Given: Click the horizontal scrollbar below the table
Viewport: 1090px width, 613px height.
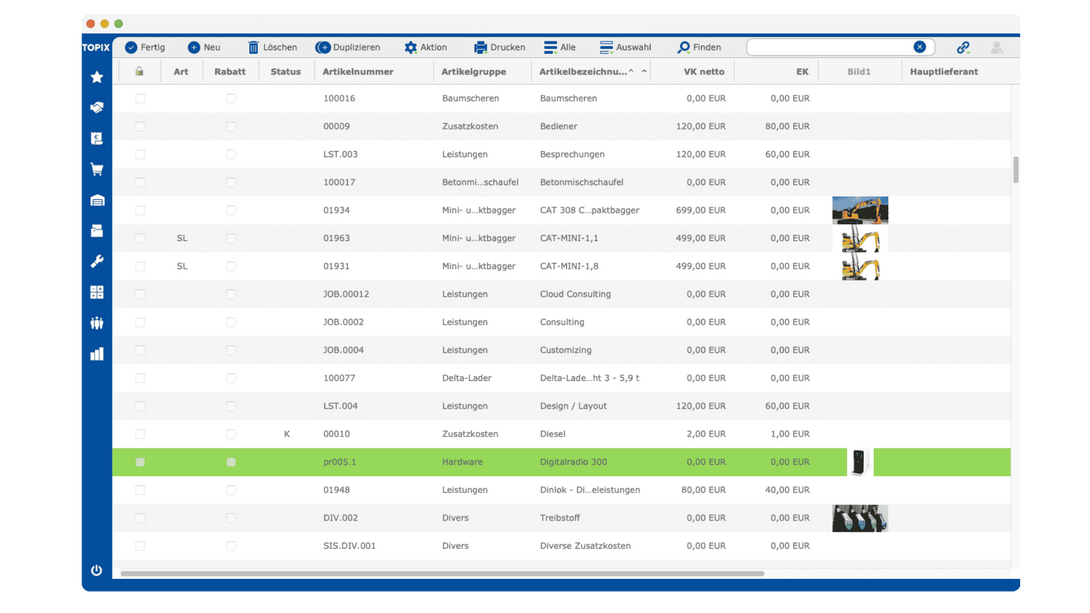Looking at the screenshot, I should click(440, 574).
